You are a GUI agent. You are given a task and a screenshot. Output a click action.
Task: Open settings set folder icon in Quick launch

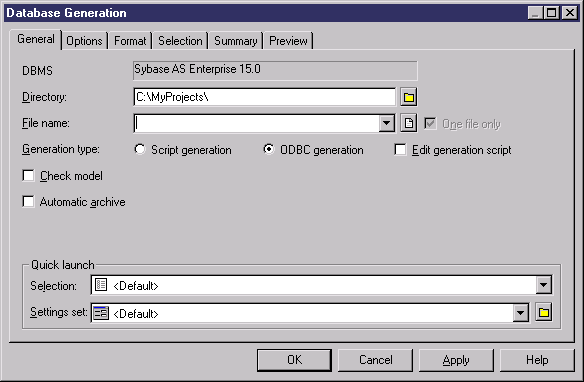click(544, 312)
